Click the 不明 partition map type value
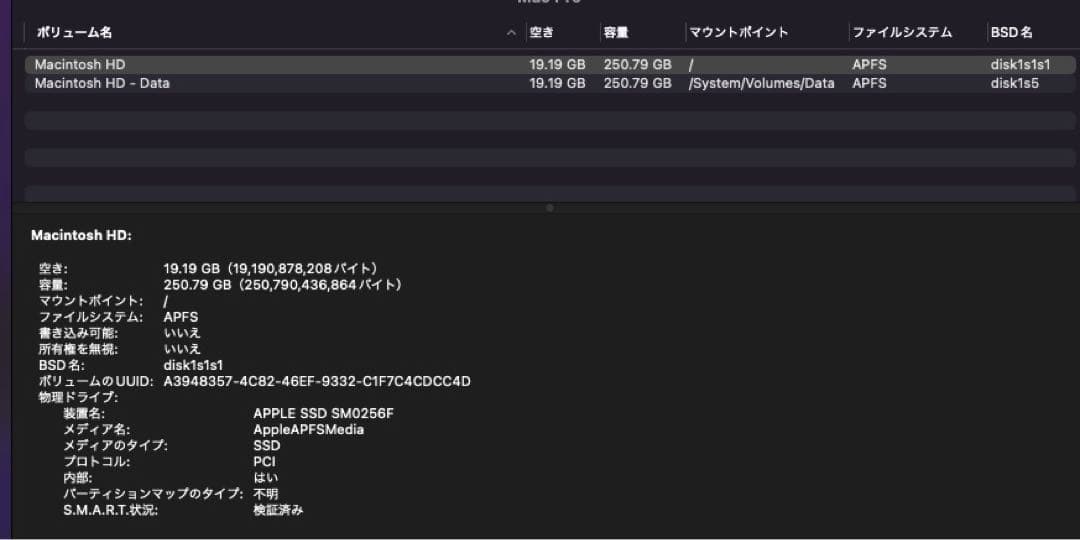This screenshot has height=540, width=1080. [x=266, y=494]
